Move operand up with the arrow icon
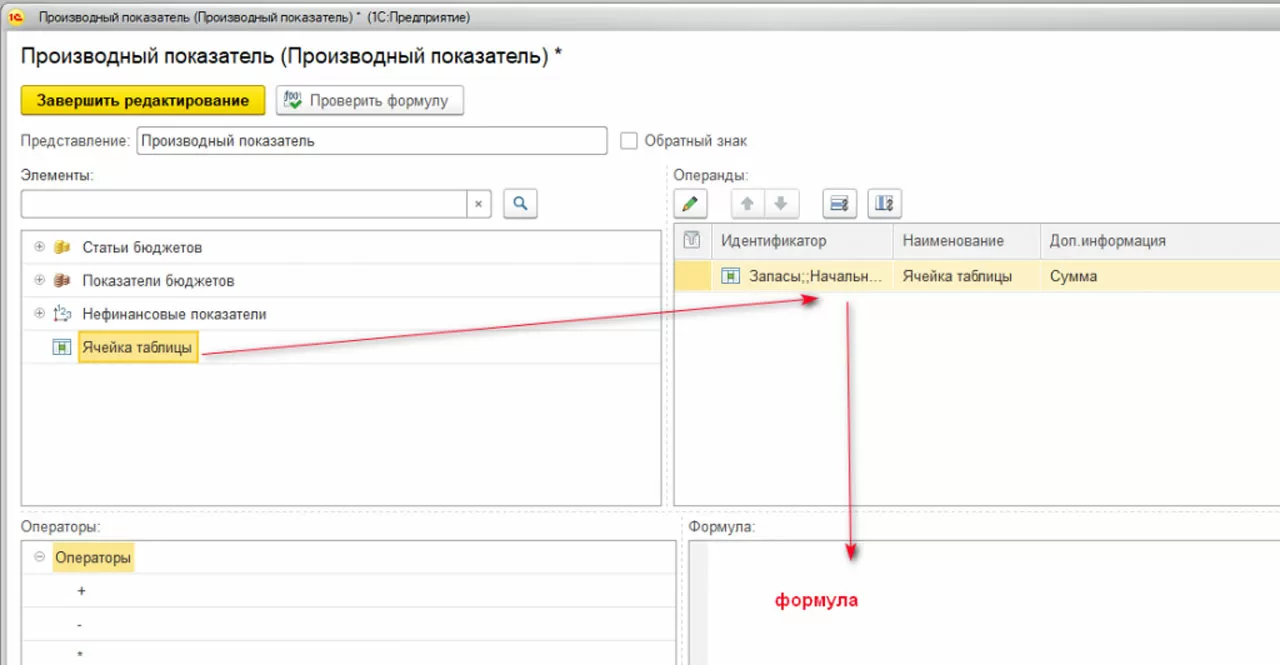The width and height of the screenshot is (1280, 665). click(x=746, y=204)
